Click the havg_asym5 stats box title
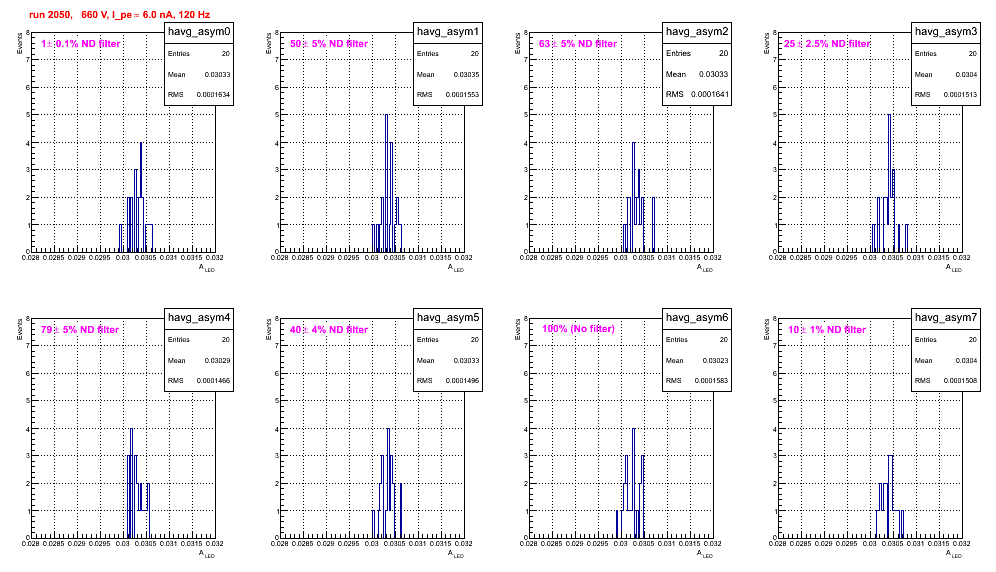 click(448, 317)
